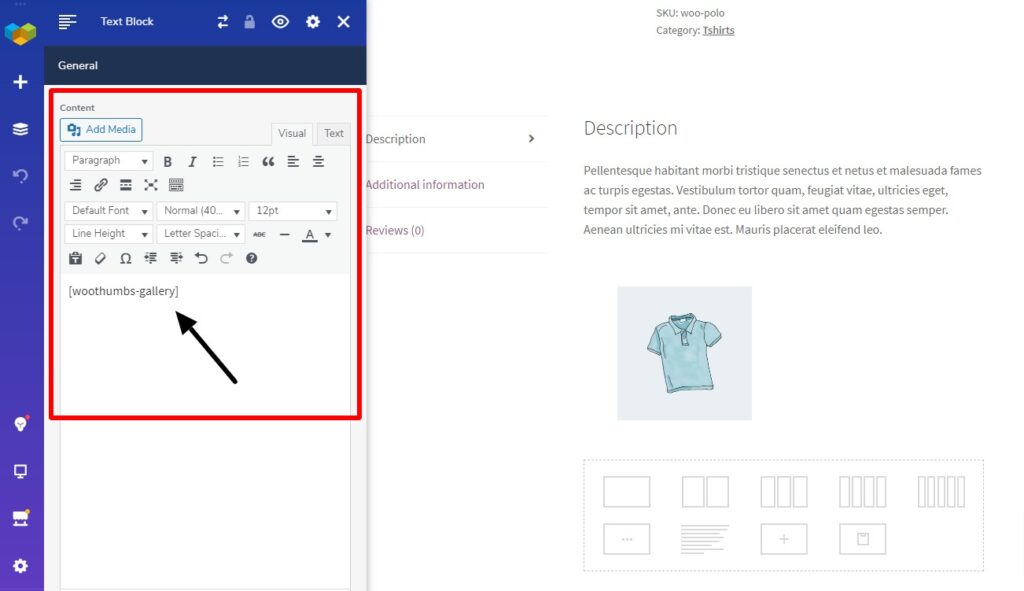Screen dimensions: 1024x591
Task: Open the Default Font dropdown
Action: 109,211
